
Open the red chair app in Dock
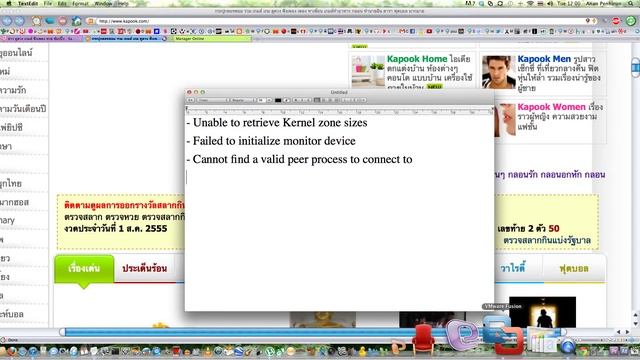pos(423,340)
